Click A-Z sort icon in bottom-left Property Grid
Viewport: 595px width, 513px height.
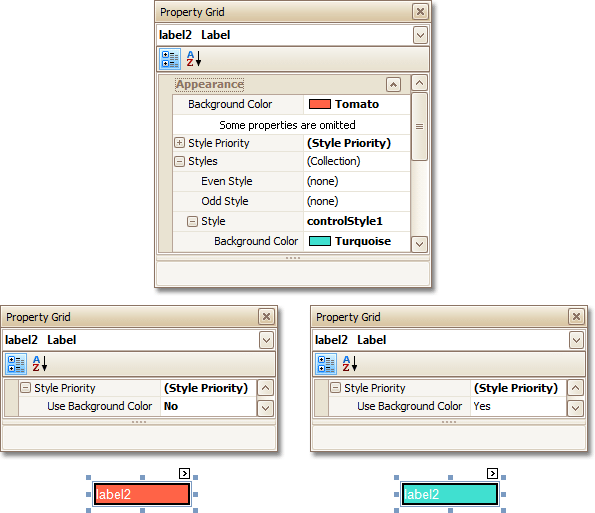(x=39, y=364)
